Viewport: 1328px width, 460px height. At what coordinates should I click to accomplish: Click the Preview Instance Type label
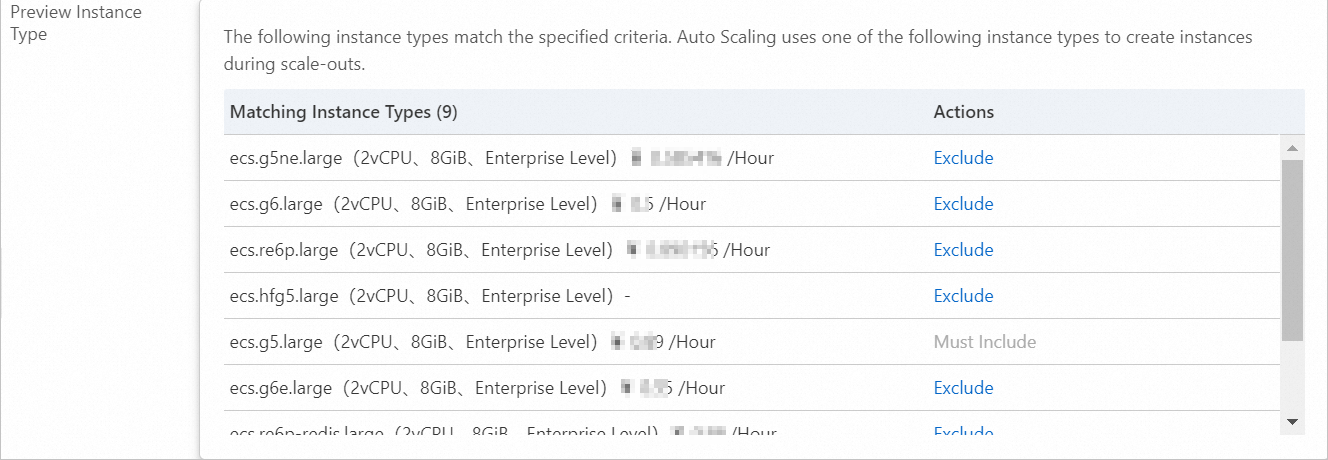(x=76, y=23)
